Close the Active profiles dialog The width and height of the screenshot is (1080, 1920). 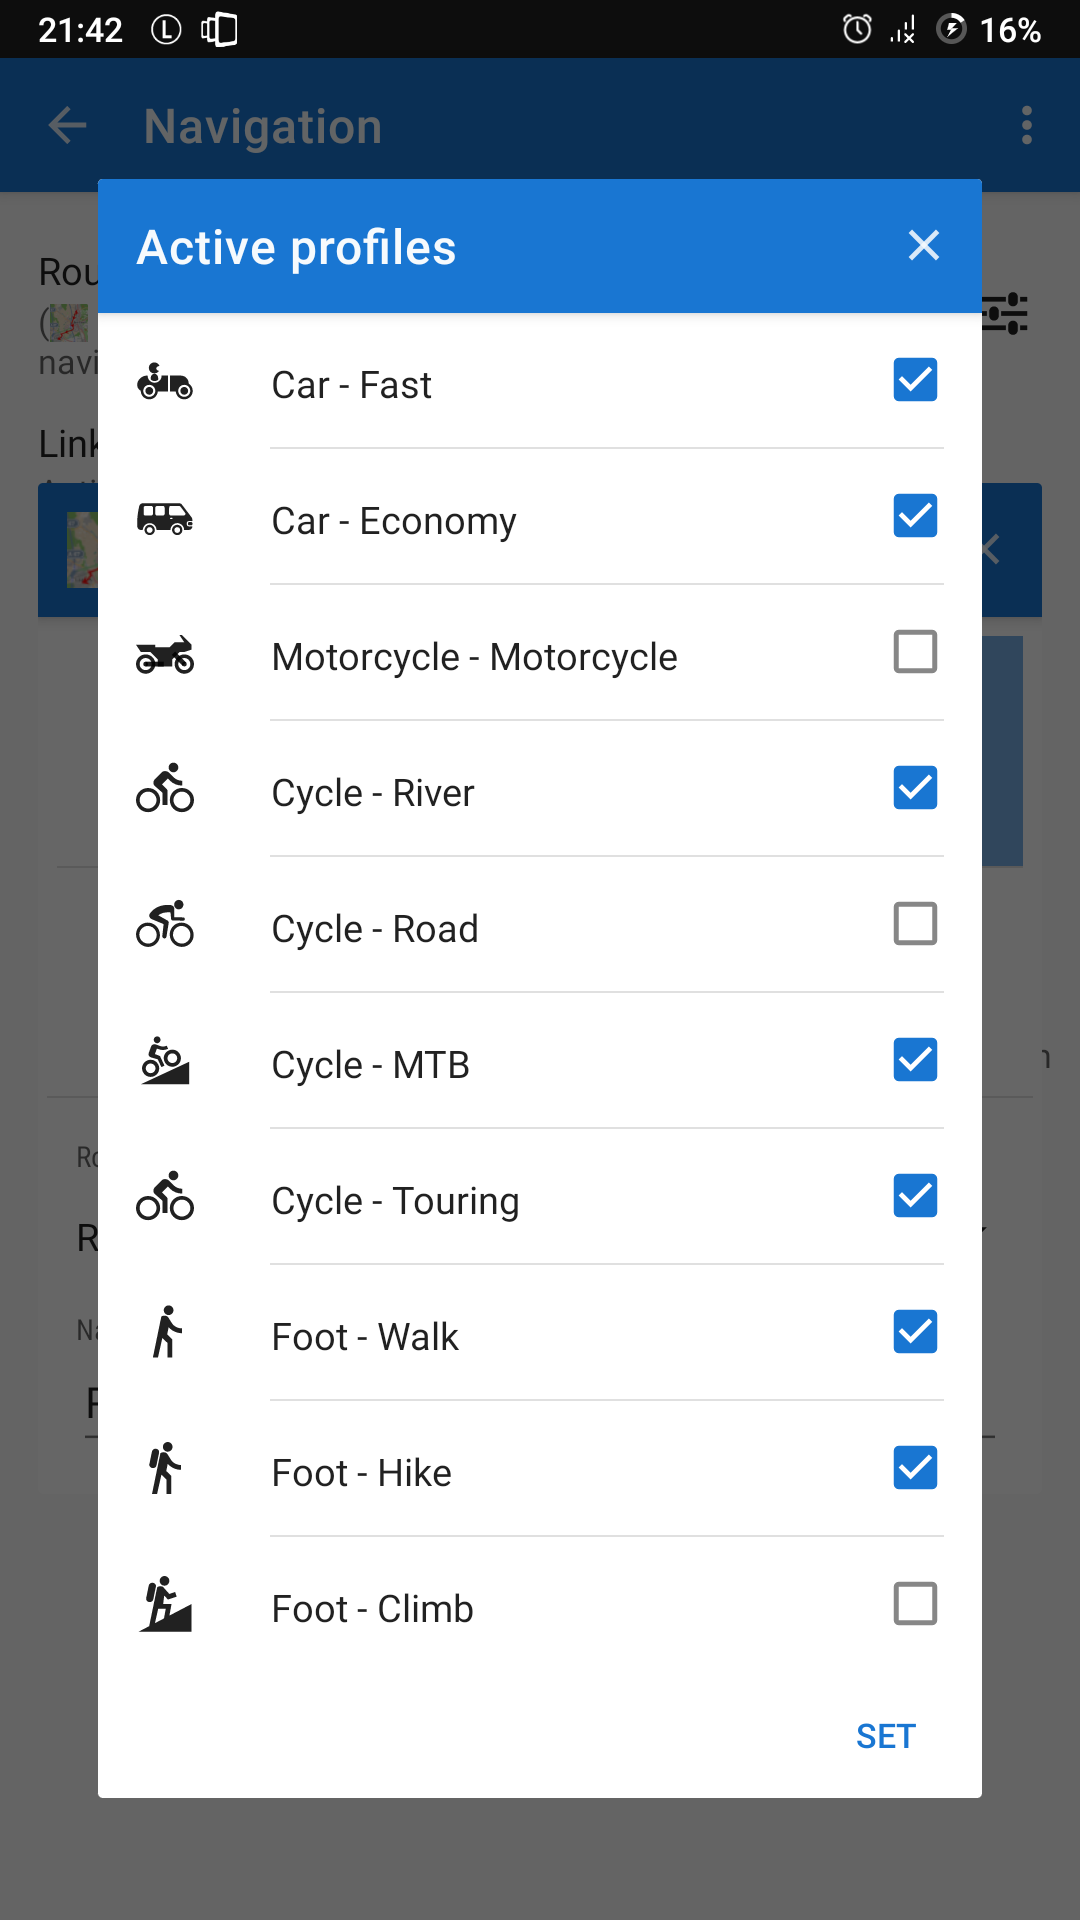923,245
